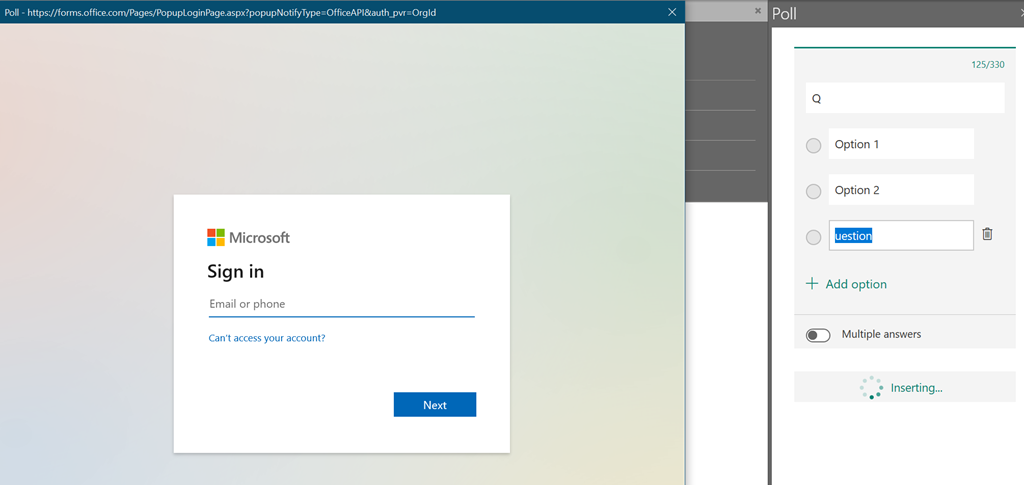1024x485 pixels.
Task: Close the Poll sign-in popup window
Action: (x=672, y=12)
